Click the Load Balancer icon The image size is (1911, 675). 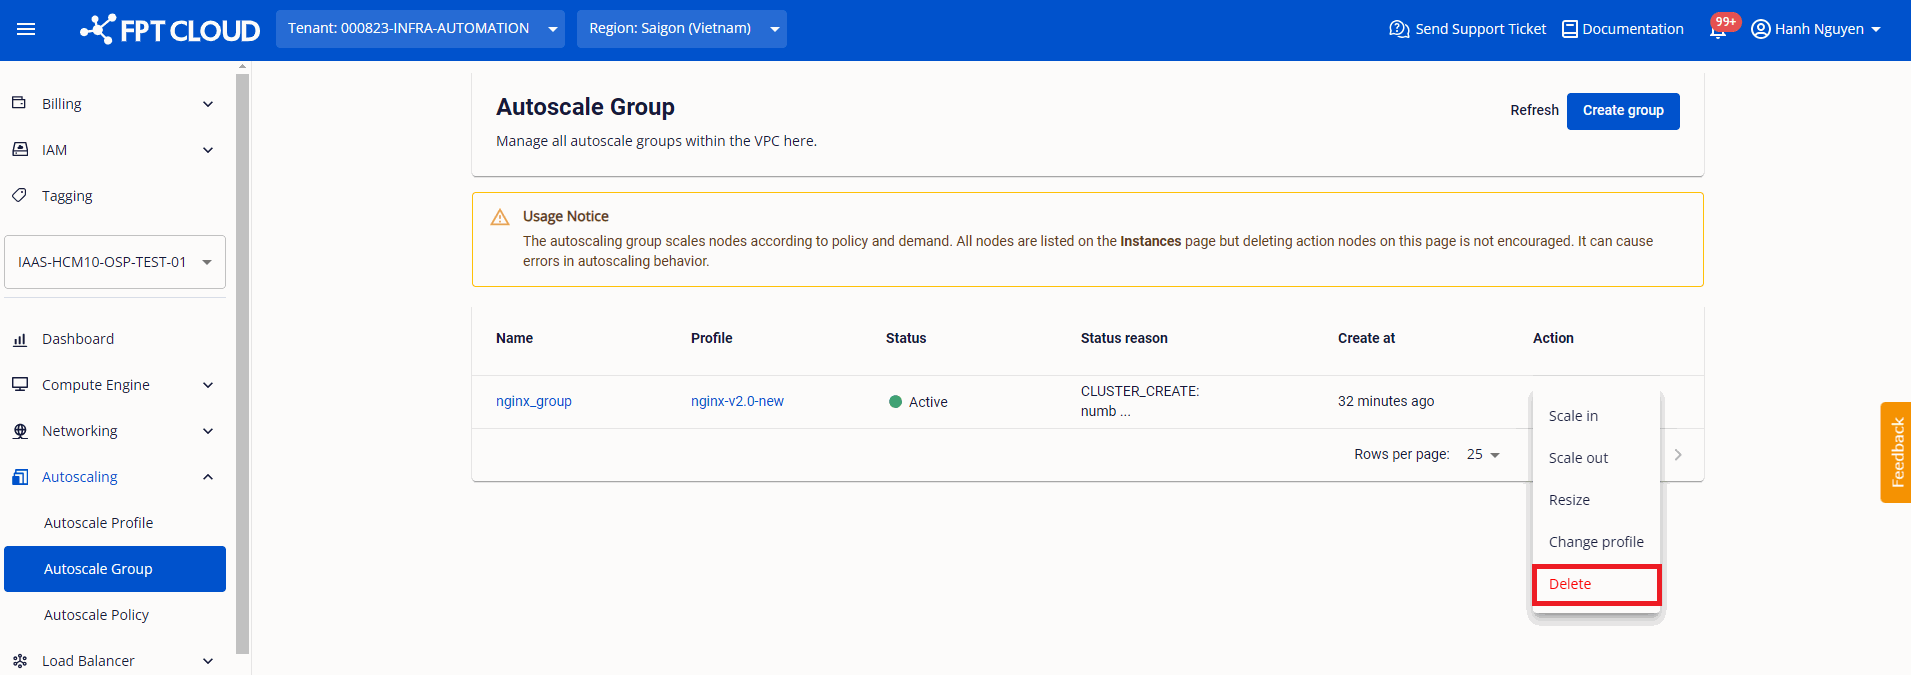[19, 660]
